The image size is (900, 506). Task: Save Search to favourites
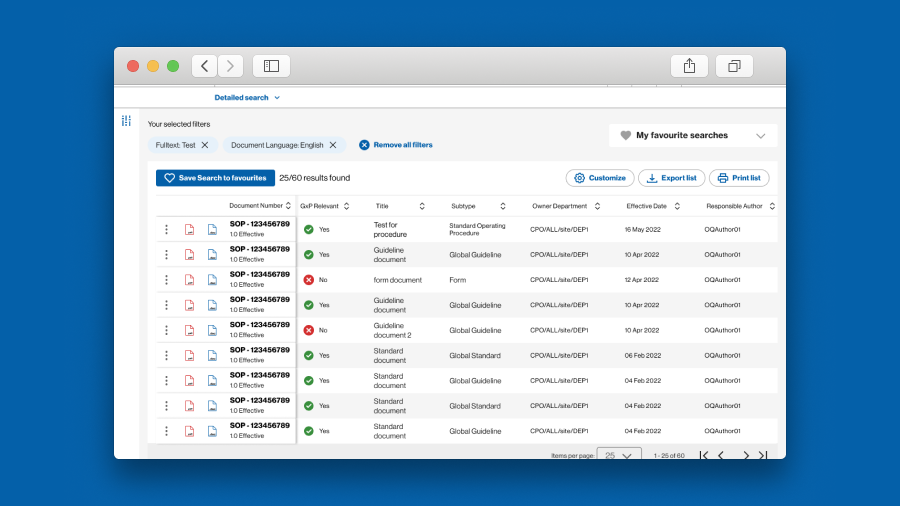[215, 178]
